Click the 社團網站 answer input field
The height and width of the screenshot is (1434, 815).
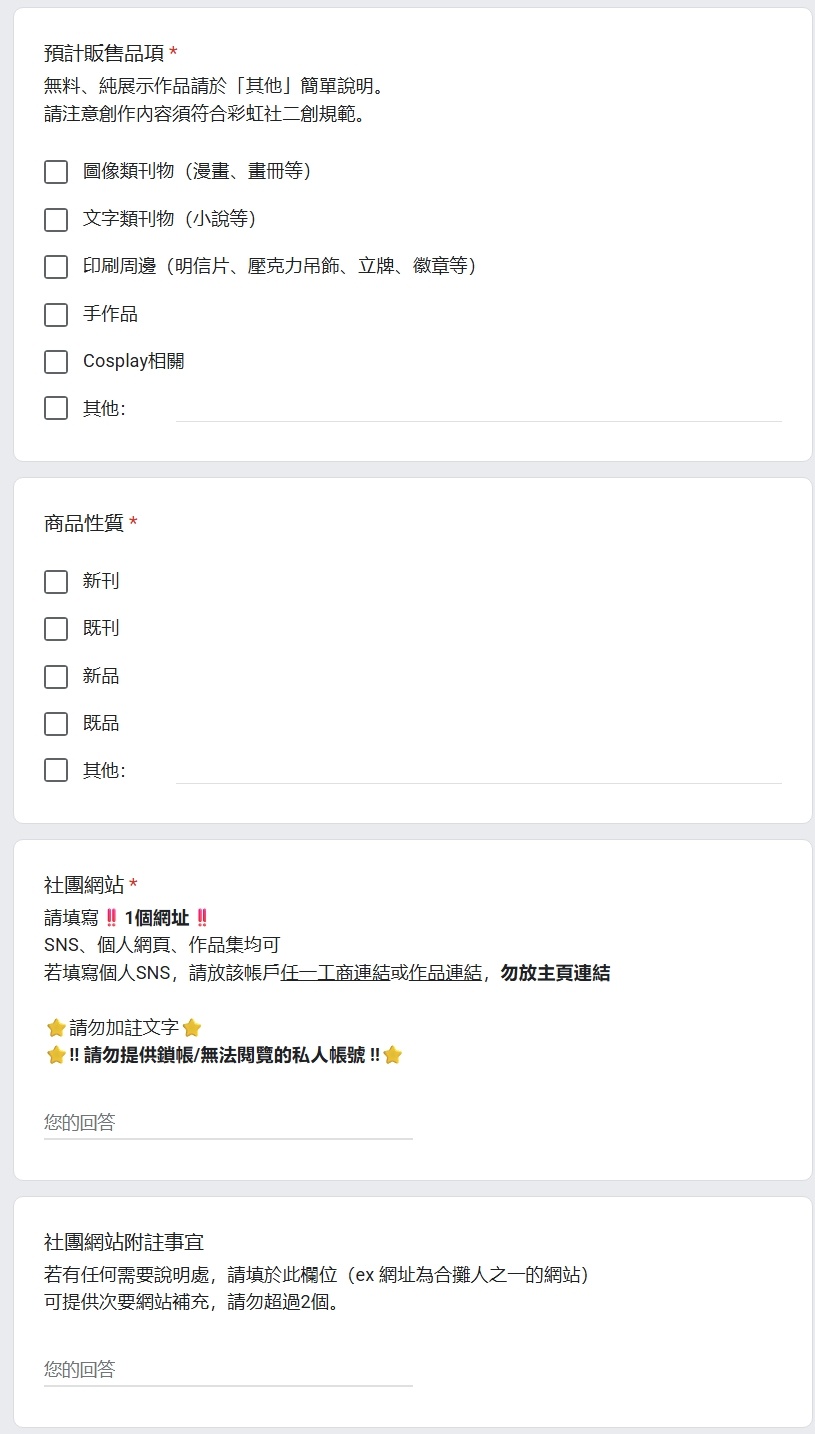pos(228,1123)
